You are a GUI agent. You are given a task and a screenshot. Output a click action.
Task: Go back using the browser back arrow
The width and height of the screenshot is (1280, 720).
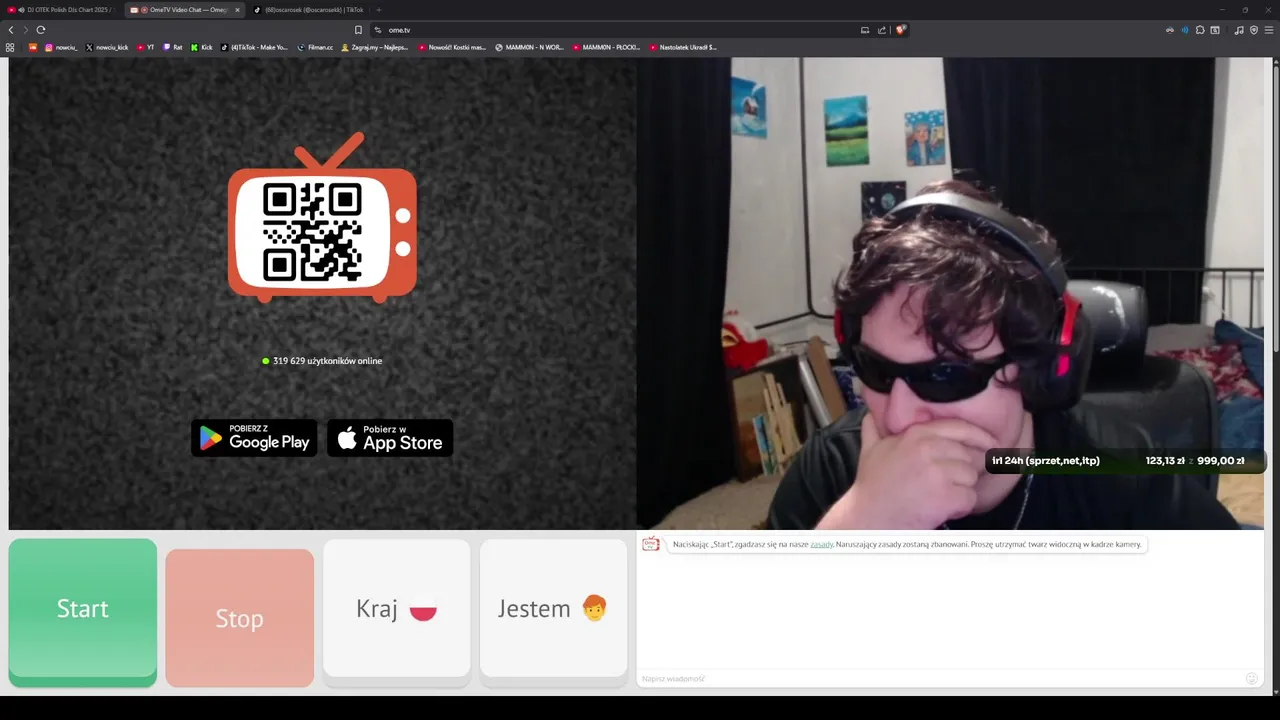[11, 30]
